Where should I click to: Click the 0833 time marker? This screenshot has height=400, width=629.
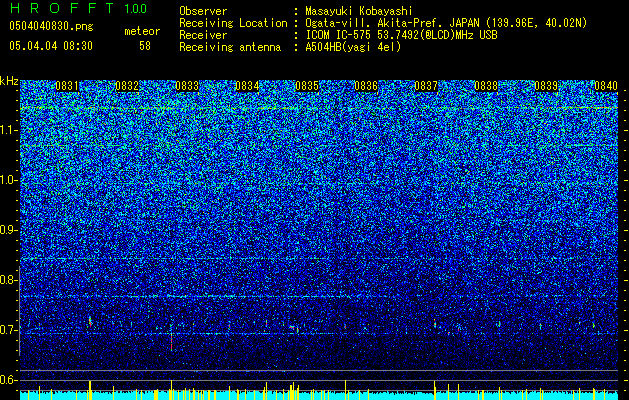coord(187,86)
